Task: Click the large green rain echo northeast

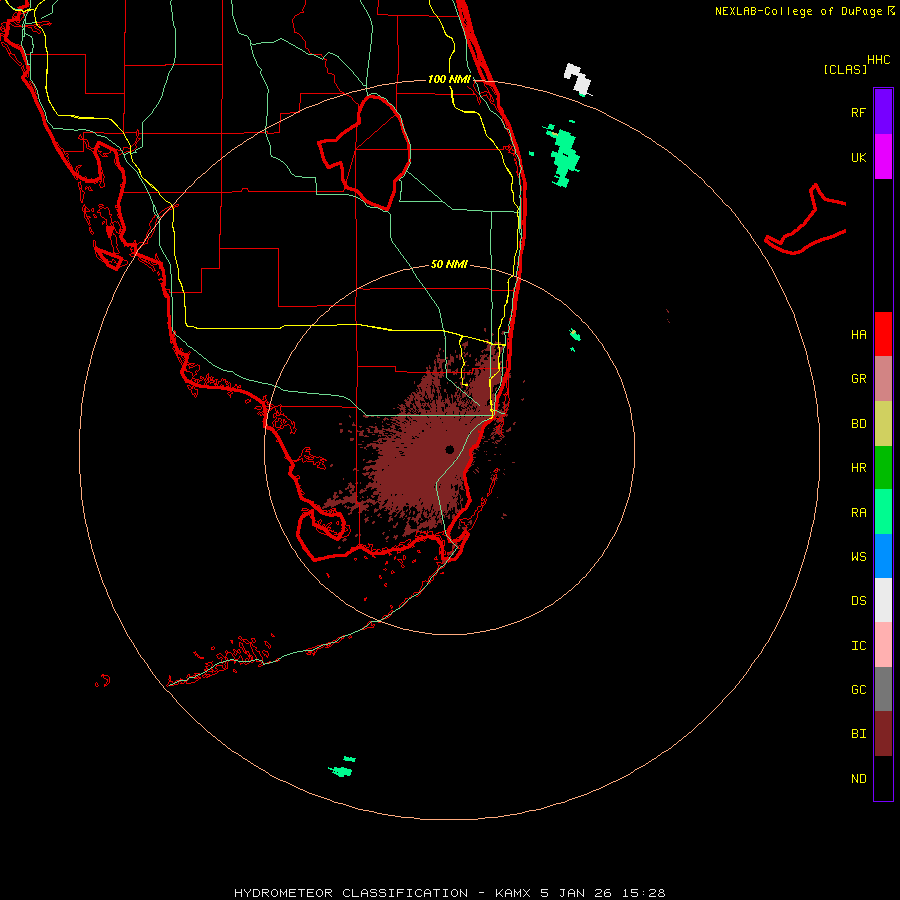Action: [564, 156]
